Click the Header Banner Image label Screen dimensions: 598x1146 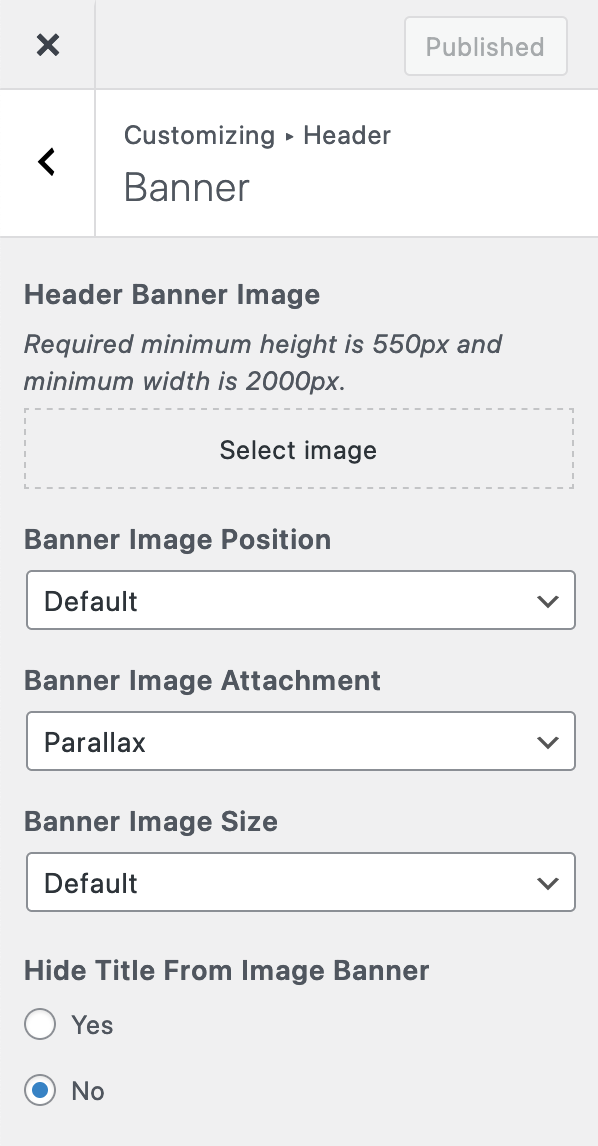(172, 295)
